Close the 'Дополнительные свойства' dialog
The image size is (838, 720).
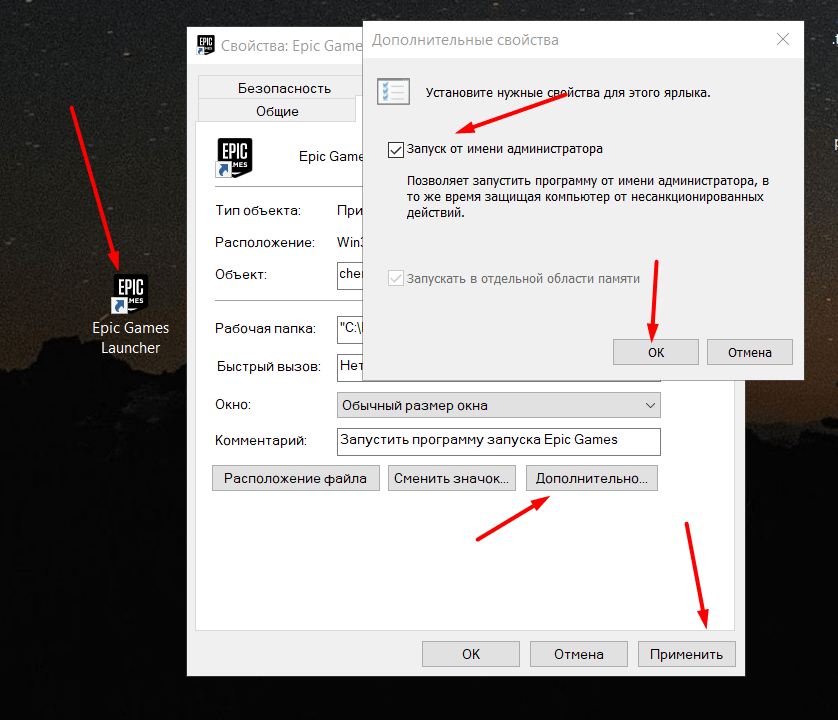[783, 40]
